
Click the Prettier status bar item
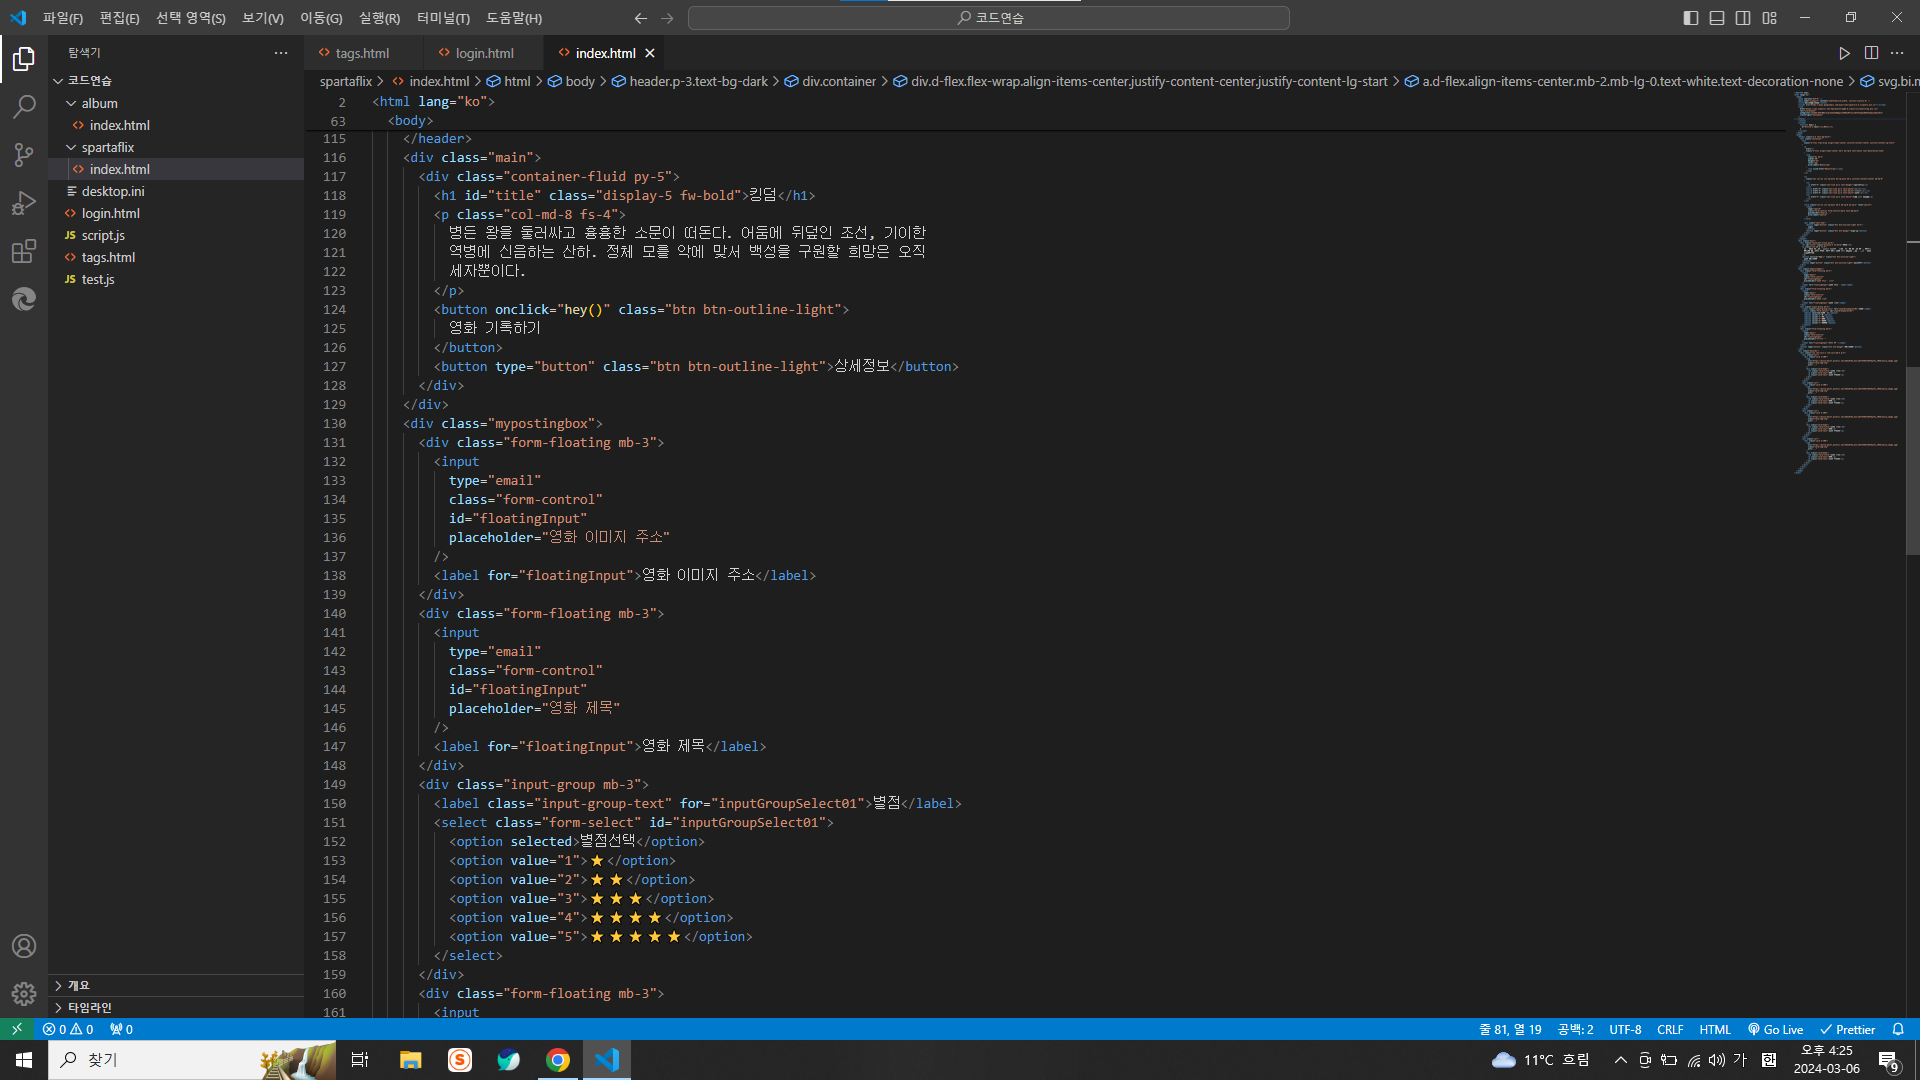(x=1847, y=1029)
